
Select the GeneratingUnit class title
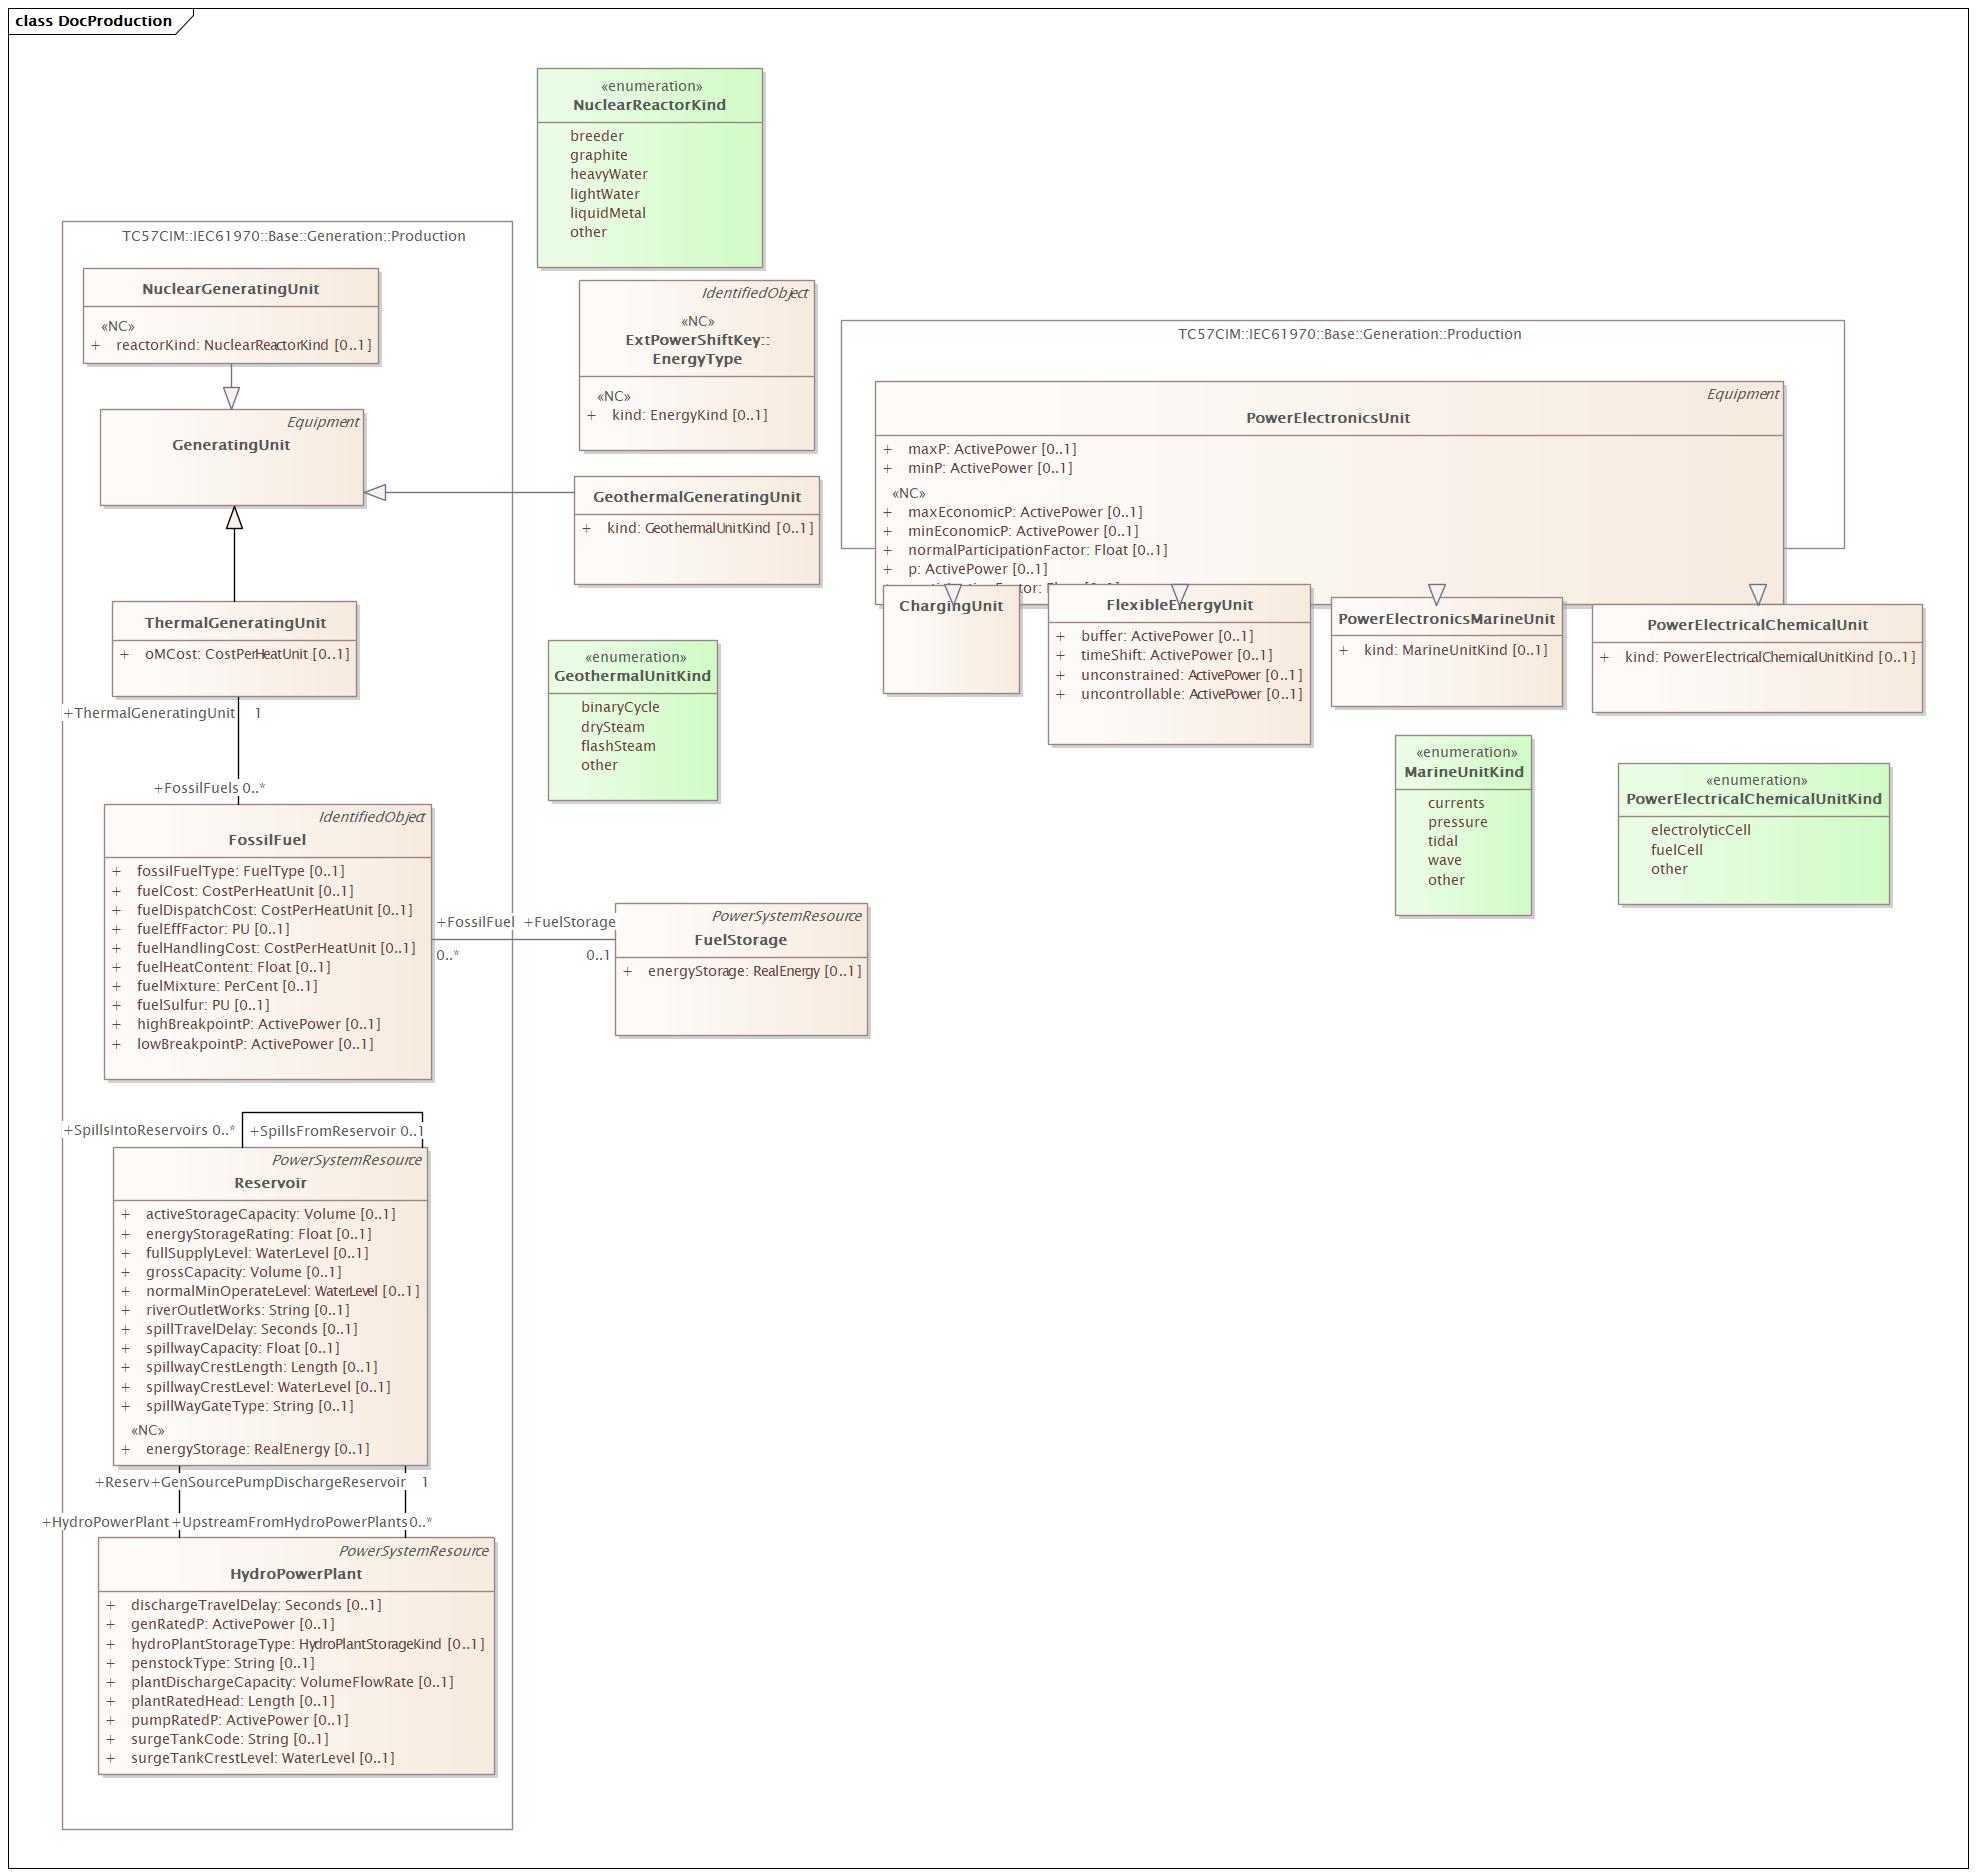(x=231, y=445)
